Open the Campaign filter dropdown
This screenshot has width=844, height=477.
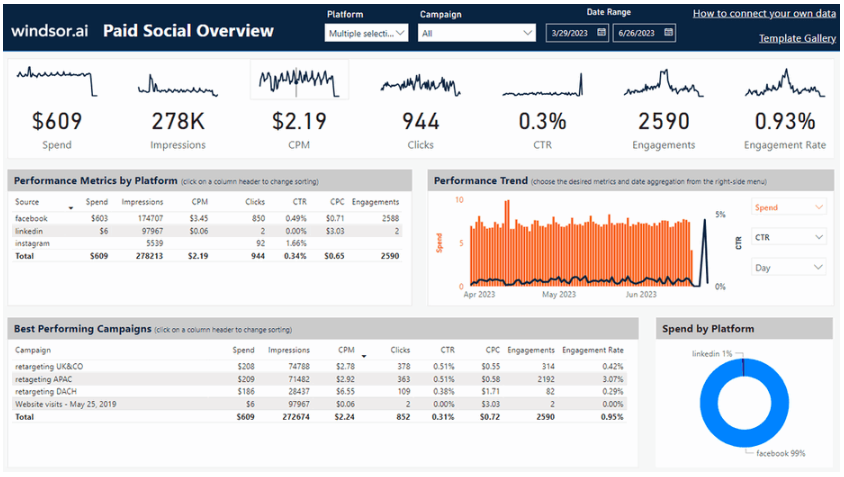[x=477, y=33]
